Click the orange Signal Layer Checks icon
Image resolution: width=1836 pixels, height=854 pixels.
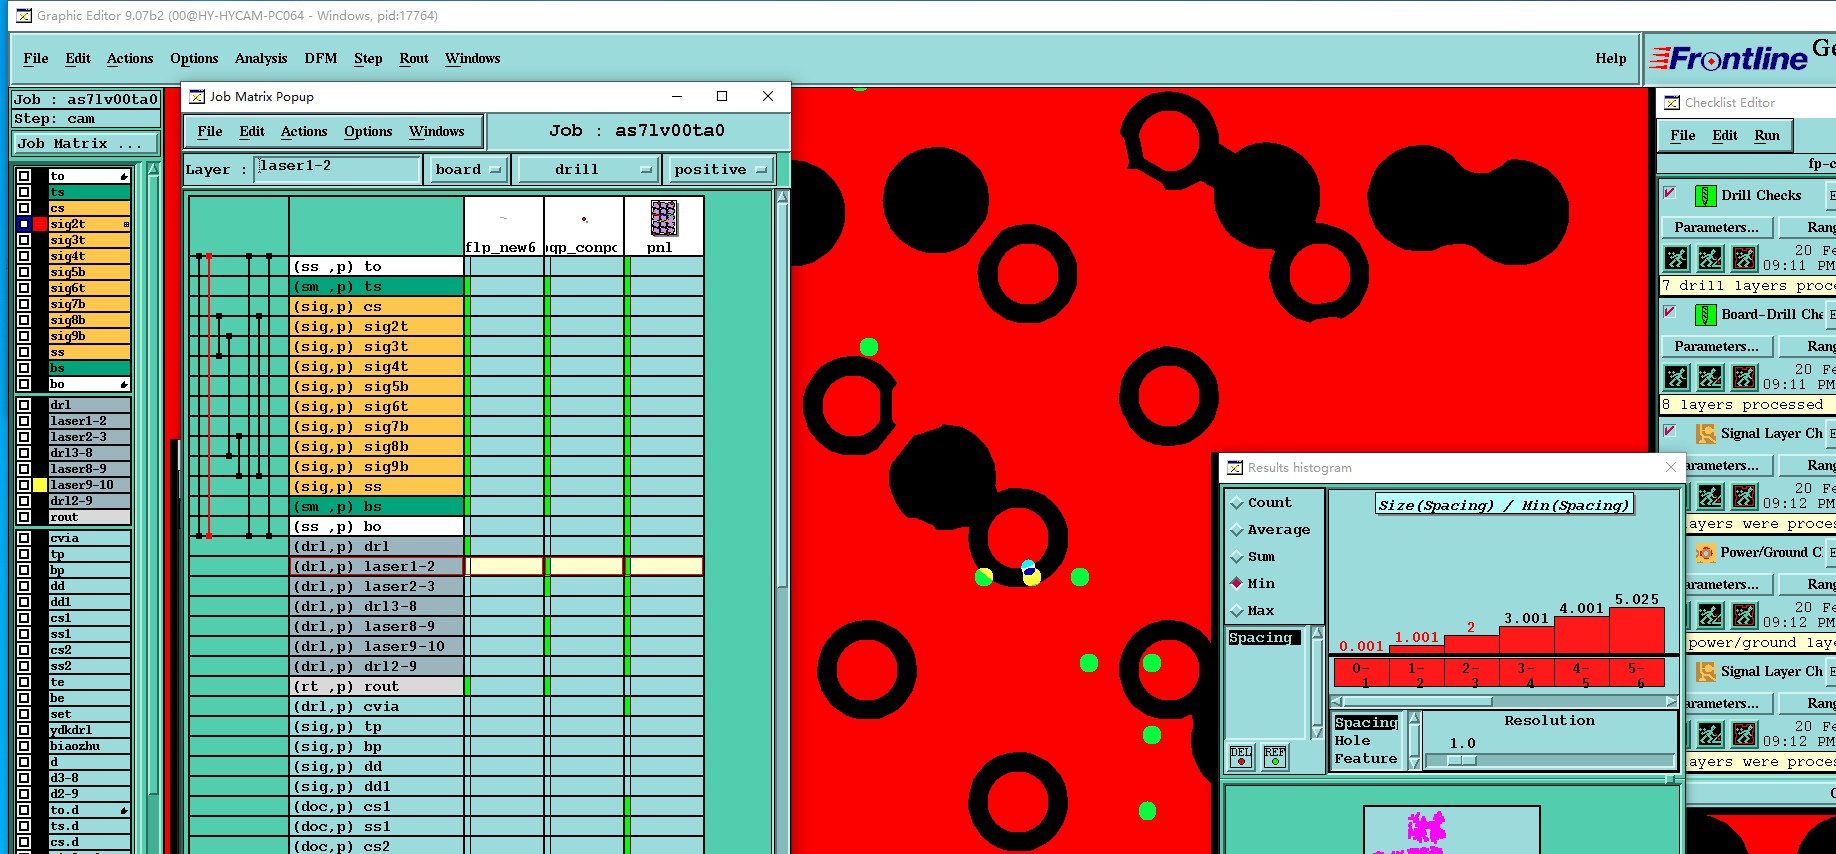[1705, 434]
